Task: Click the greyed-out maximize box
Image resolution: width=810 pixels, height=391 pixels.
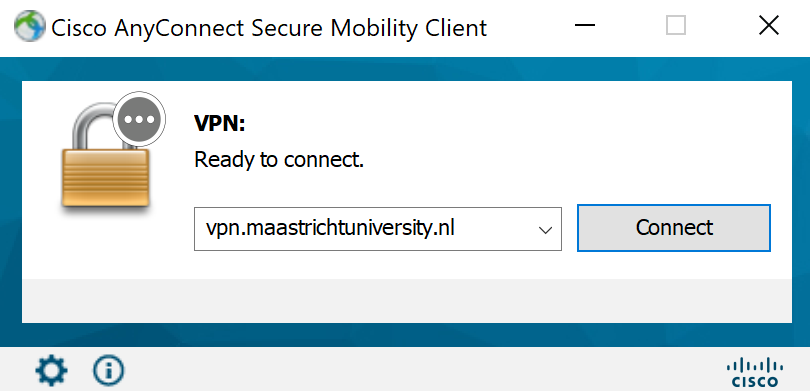Action: pyautogui.click(x=676, y=25)
